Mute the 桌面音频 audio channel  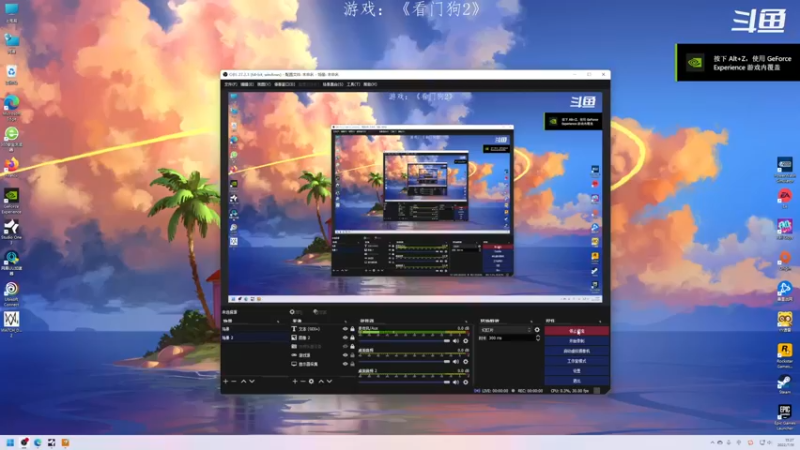coord(456,362)
